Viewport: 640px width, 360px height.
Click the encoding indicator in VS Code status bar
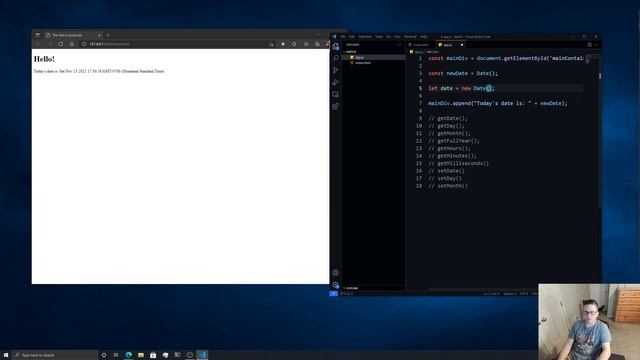(x=524, y=293)
